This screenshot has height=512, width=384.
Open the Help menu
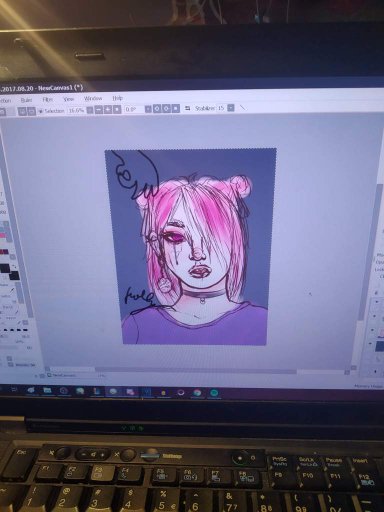tap(117, 98)
